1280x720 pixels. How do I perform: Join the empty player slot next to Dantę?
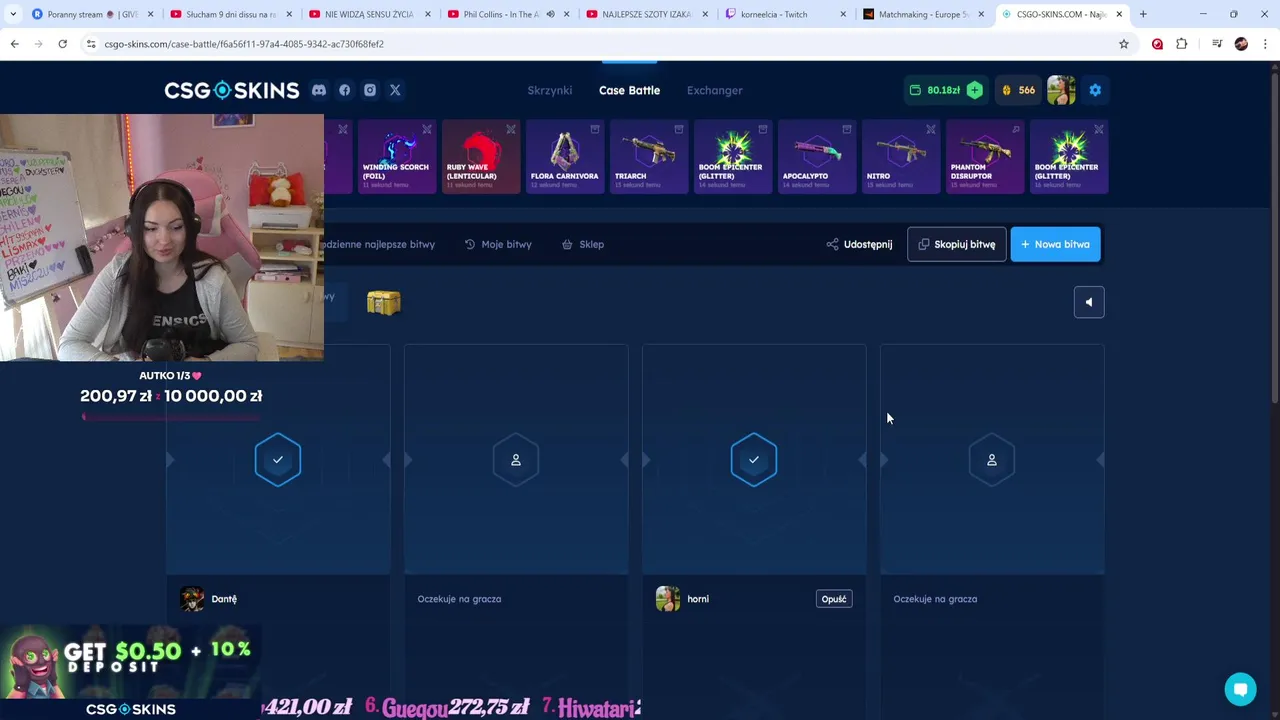pos(516,460)
